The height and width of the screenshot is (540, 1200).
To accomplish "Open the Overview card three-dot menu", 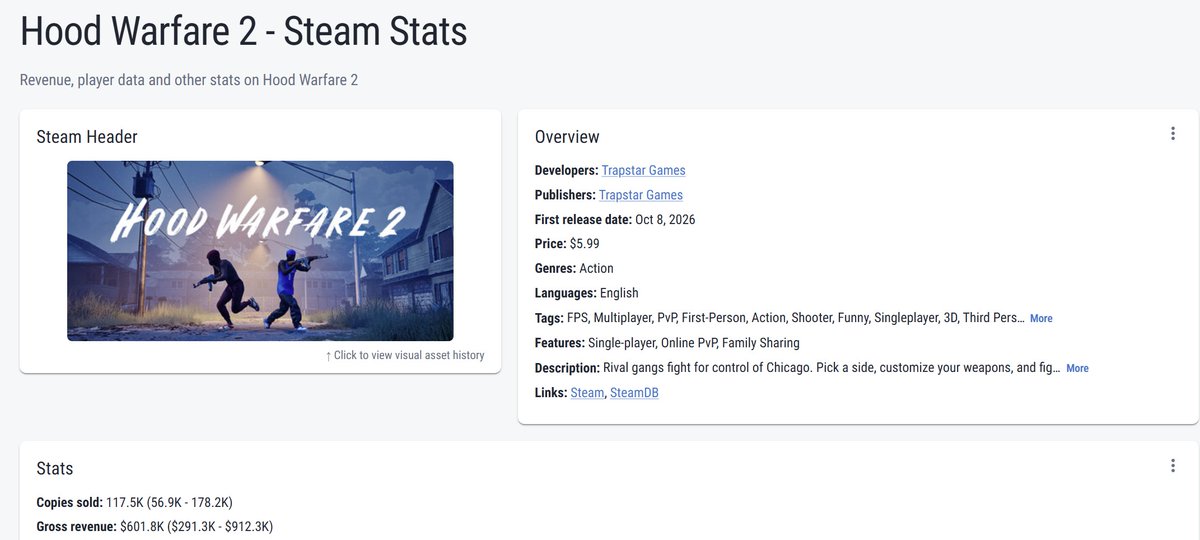I will click(1172, 134).
